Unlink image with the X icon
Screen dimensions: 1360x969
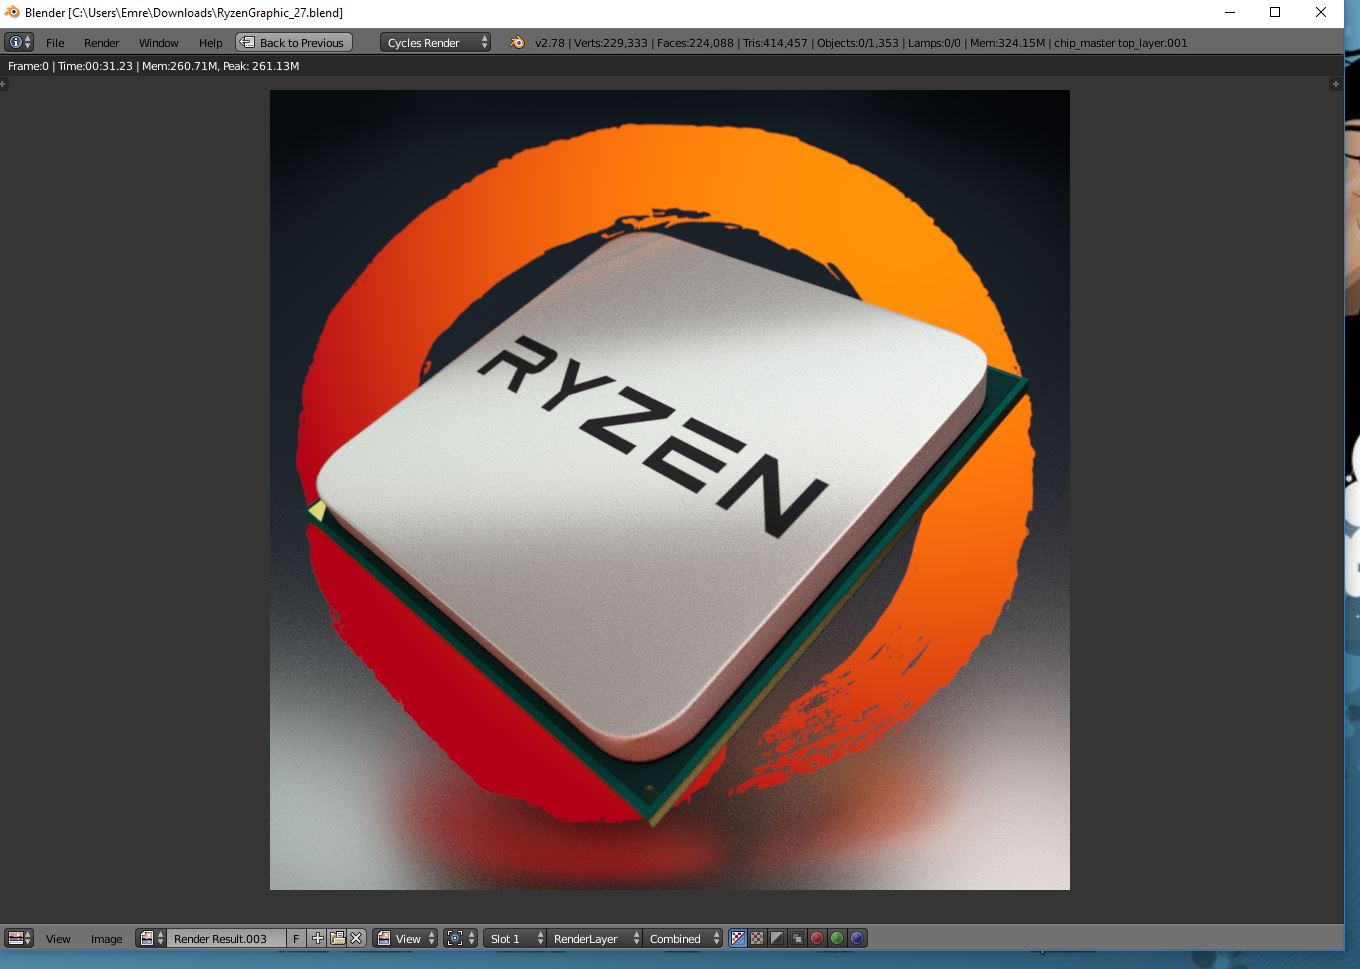click(x=356, y=938)
